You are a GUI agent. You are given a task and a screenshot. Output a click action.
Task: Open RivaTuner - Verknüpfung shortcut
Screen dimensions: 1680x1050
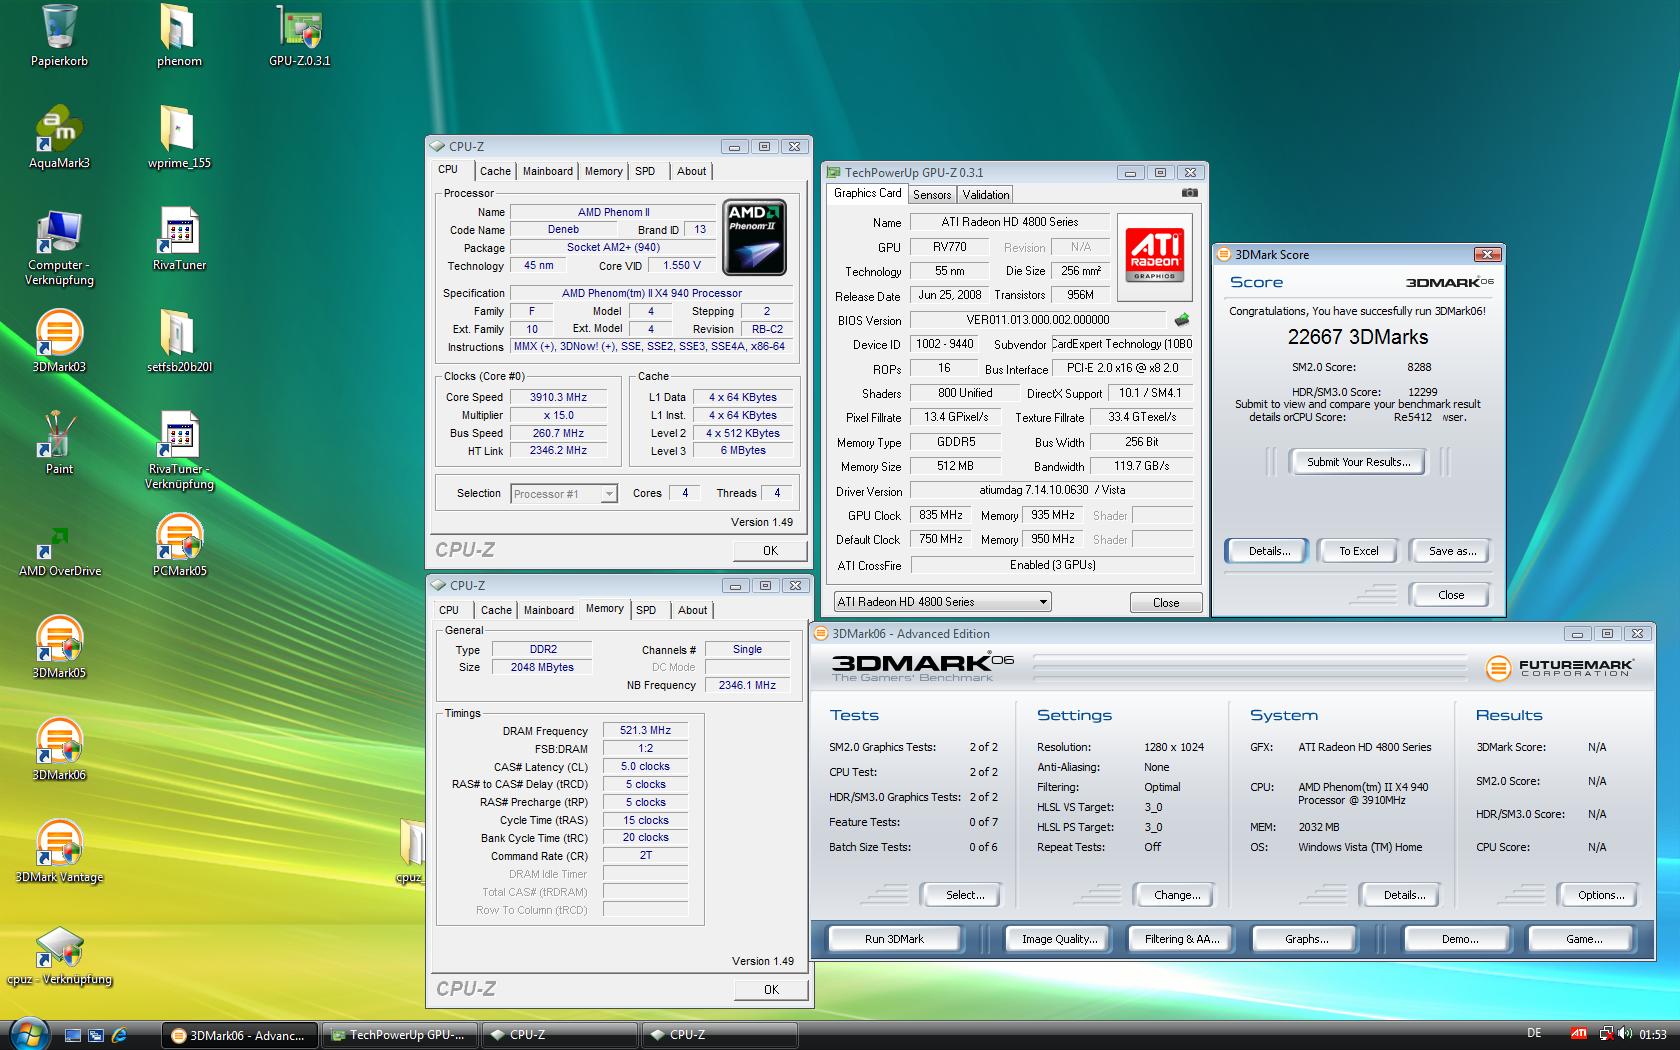[x=179, y=452]
